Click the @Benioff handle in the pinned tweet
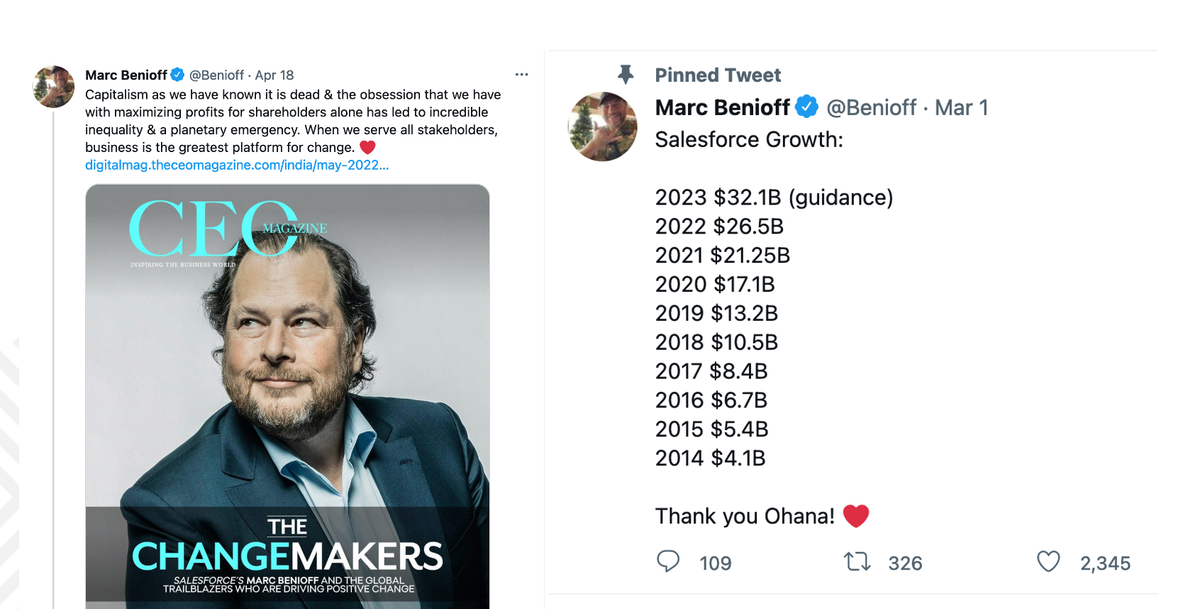This screenshot has width=1200, height=609. click(x=872, y=107)
